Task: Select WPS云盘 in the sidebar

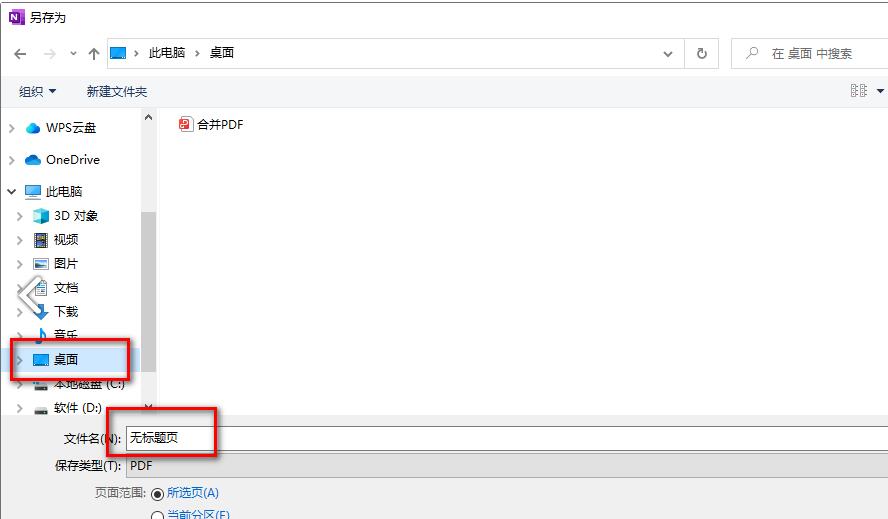Action: 71,128
